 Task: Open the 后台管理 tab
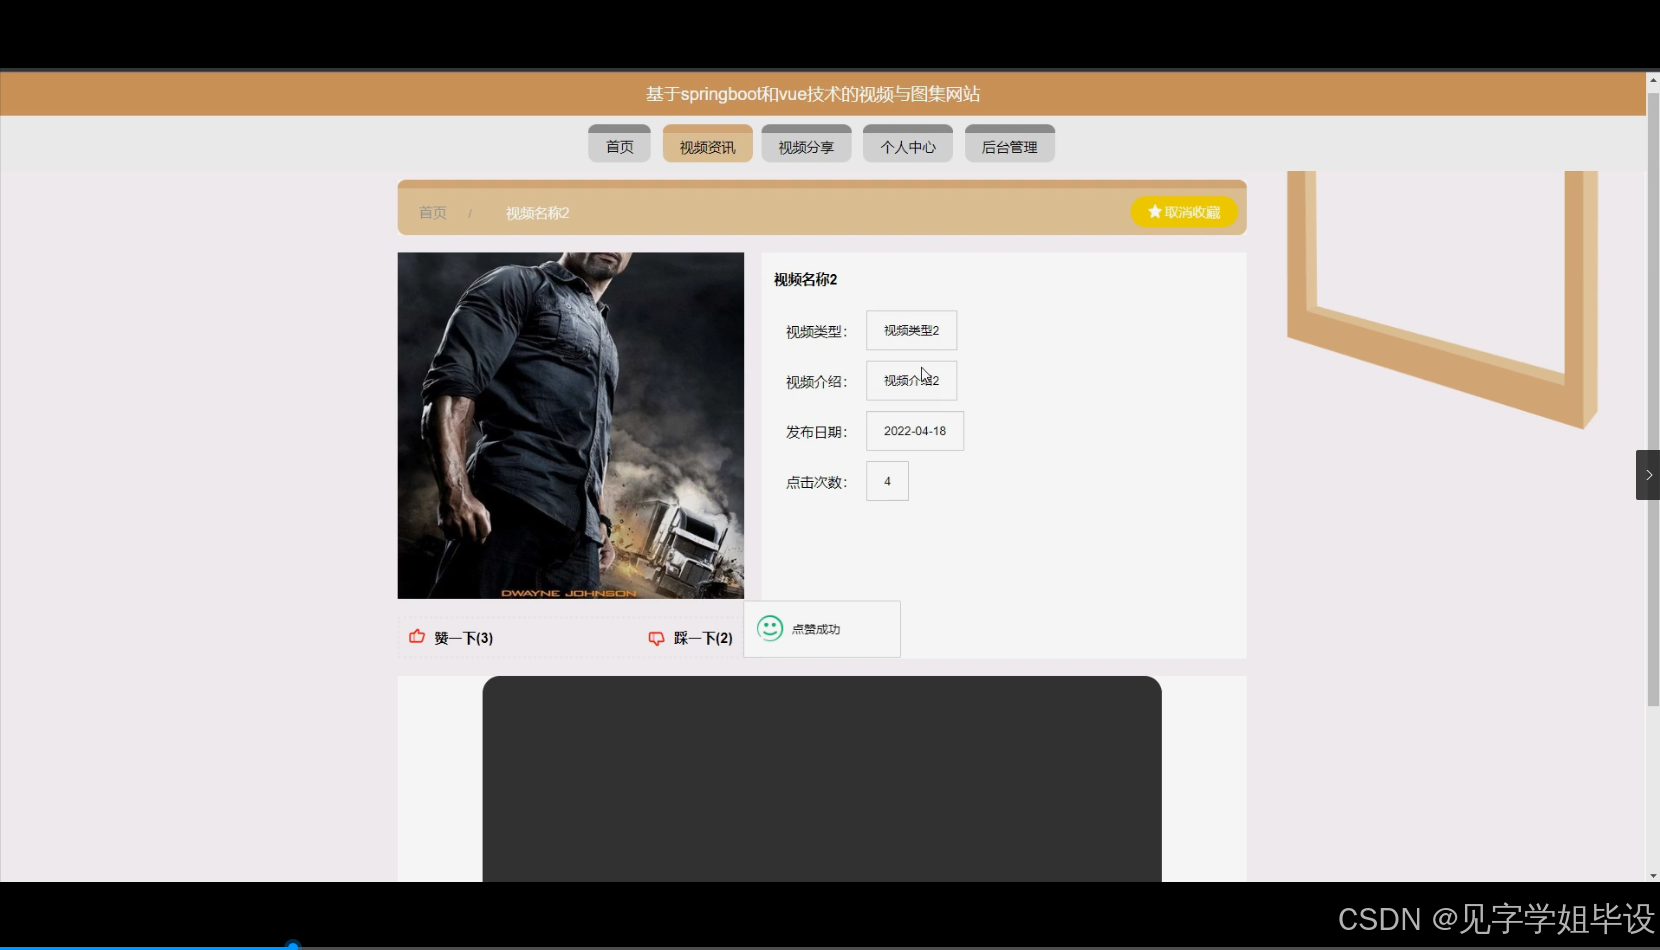click(x=1010, y=144)
